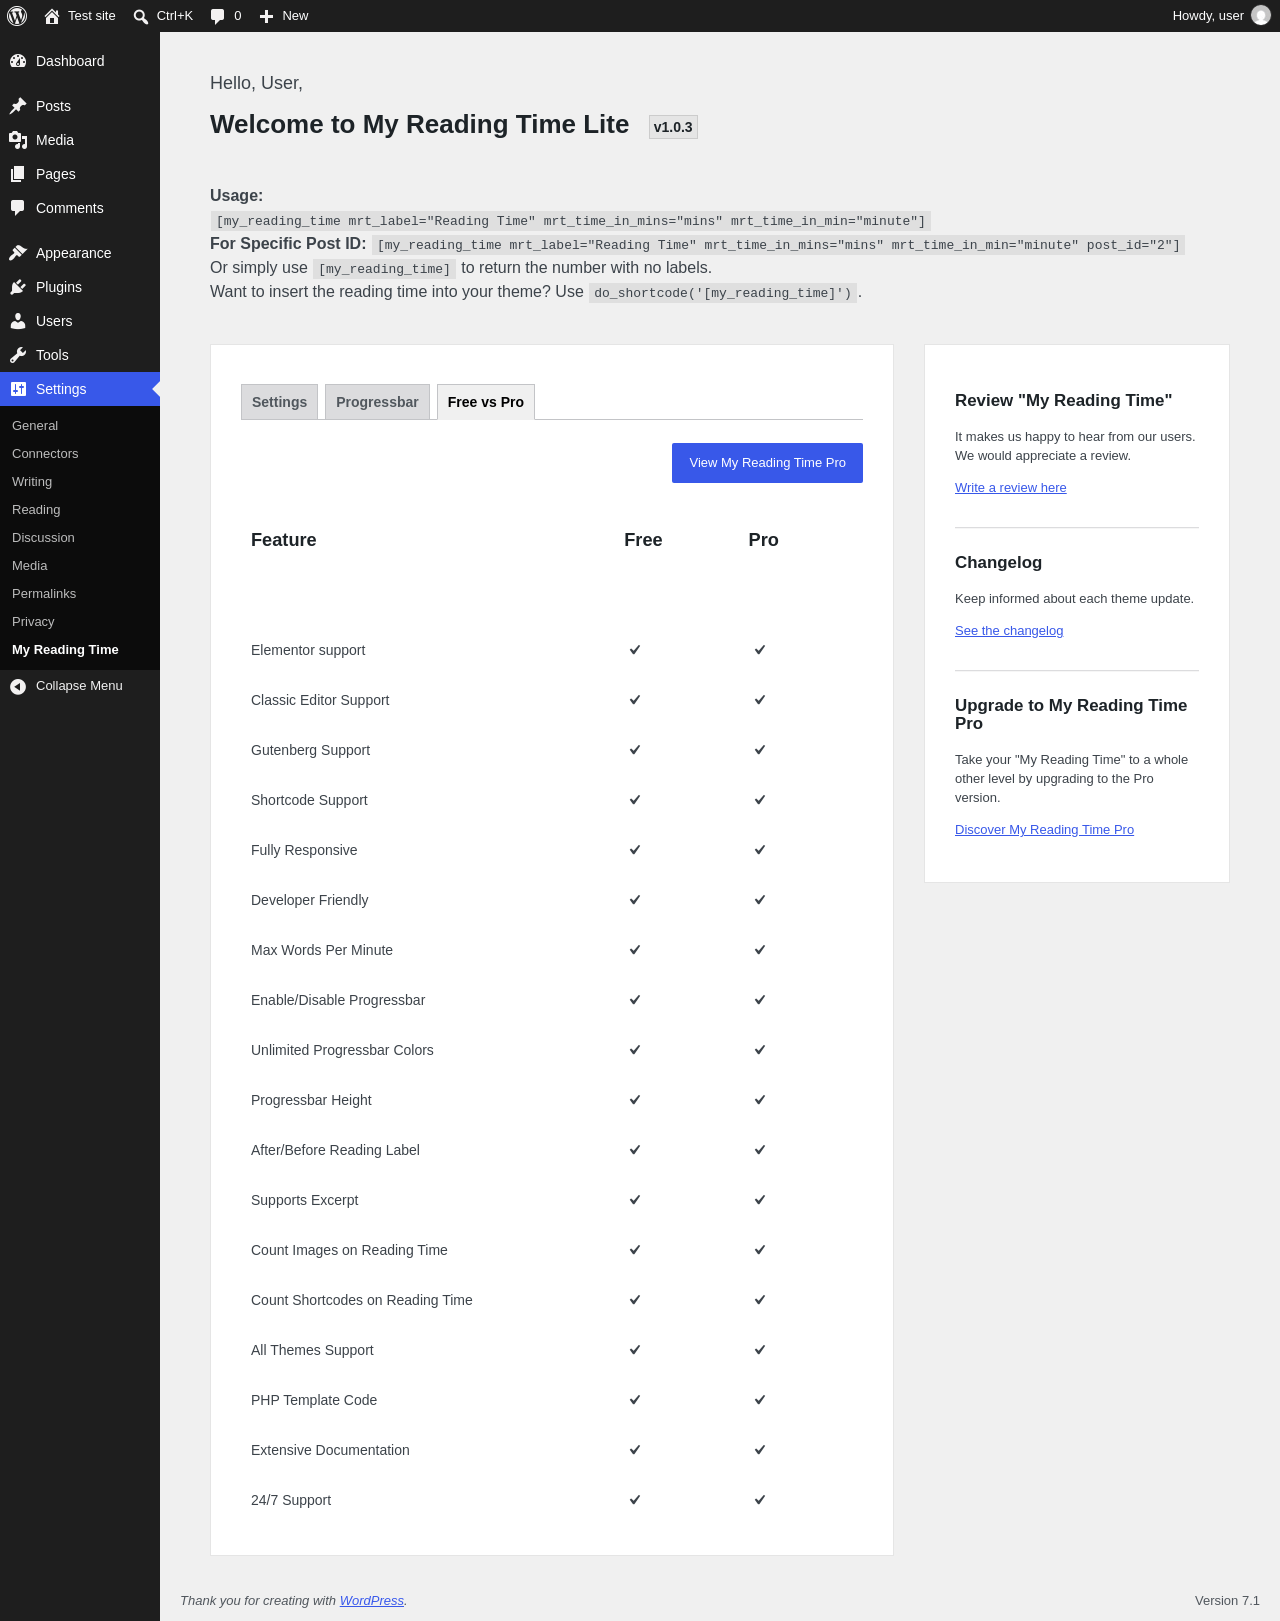Open the comments bubble icon in admin bar
Image resolution: width=1280 pixels, height=1621 pixels.
point(217,16)
